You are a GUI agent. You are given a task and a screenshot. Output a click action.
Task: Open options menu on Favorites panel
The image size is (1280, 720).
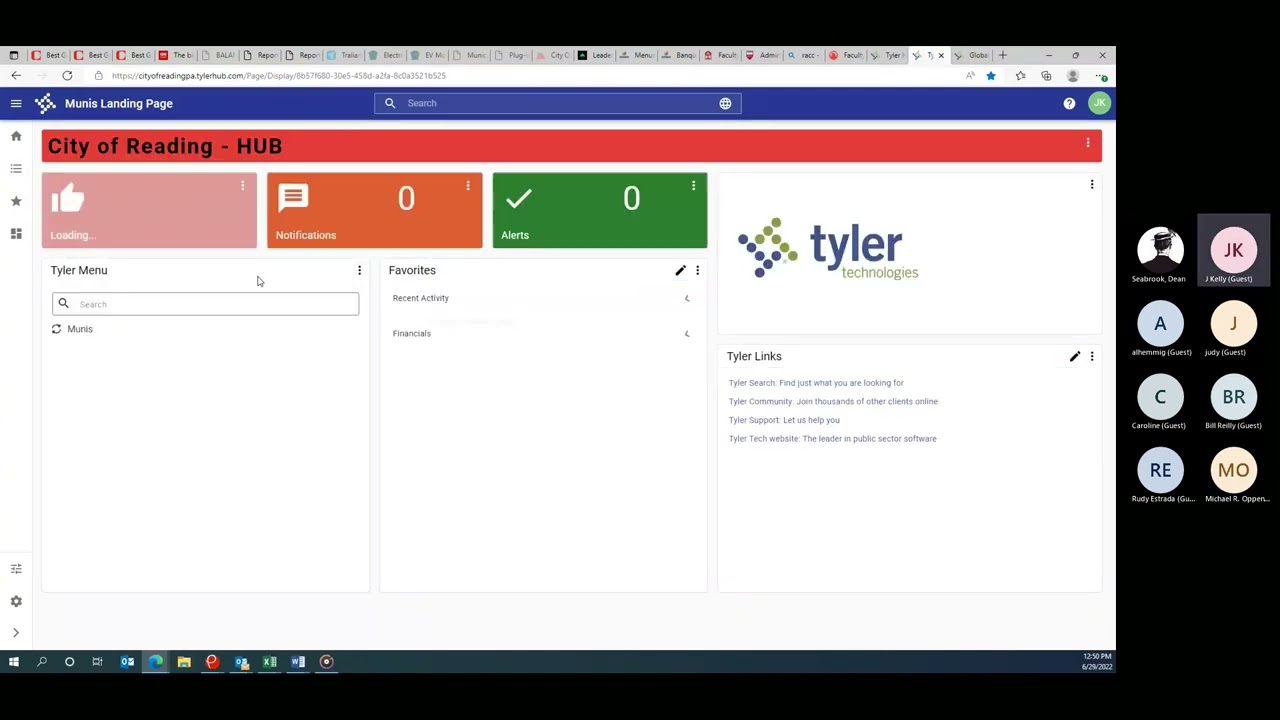[x=697, y=270]
